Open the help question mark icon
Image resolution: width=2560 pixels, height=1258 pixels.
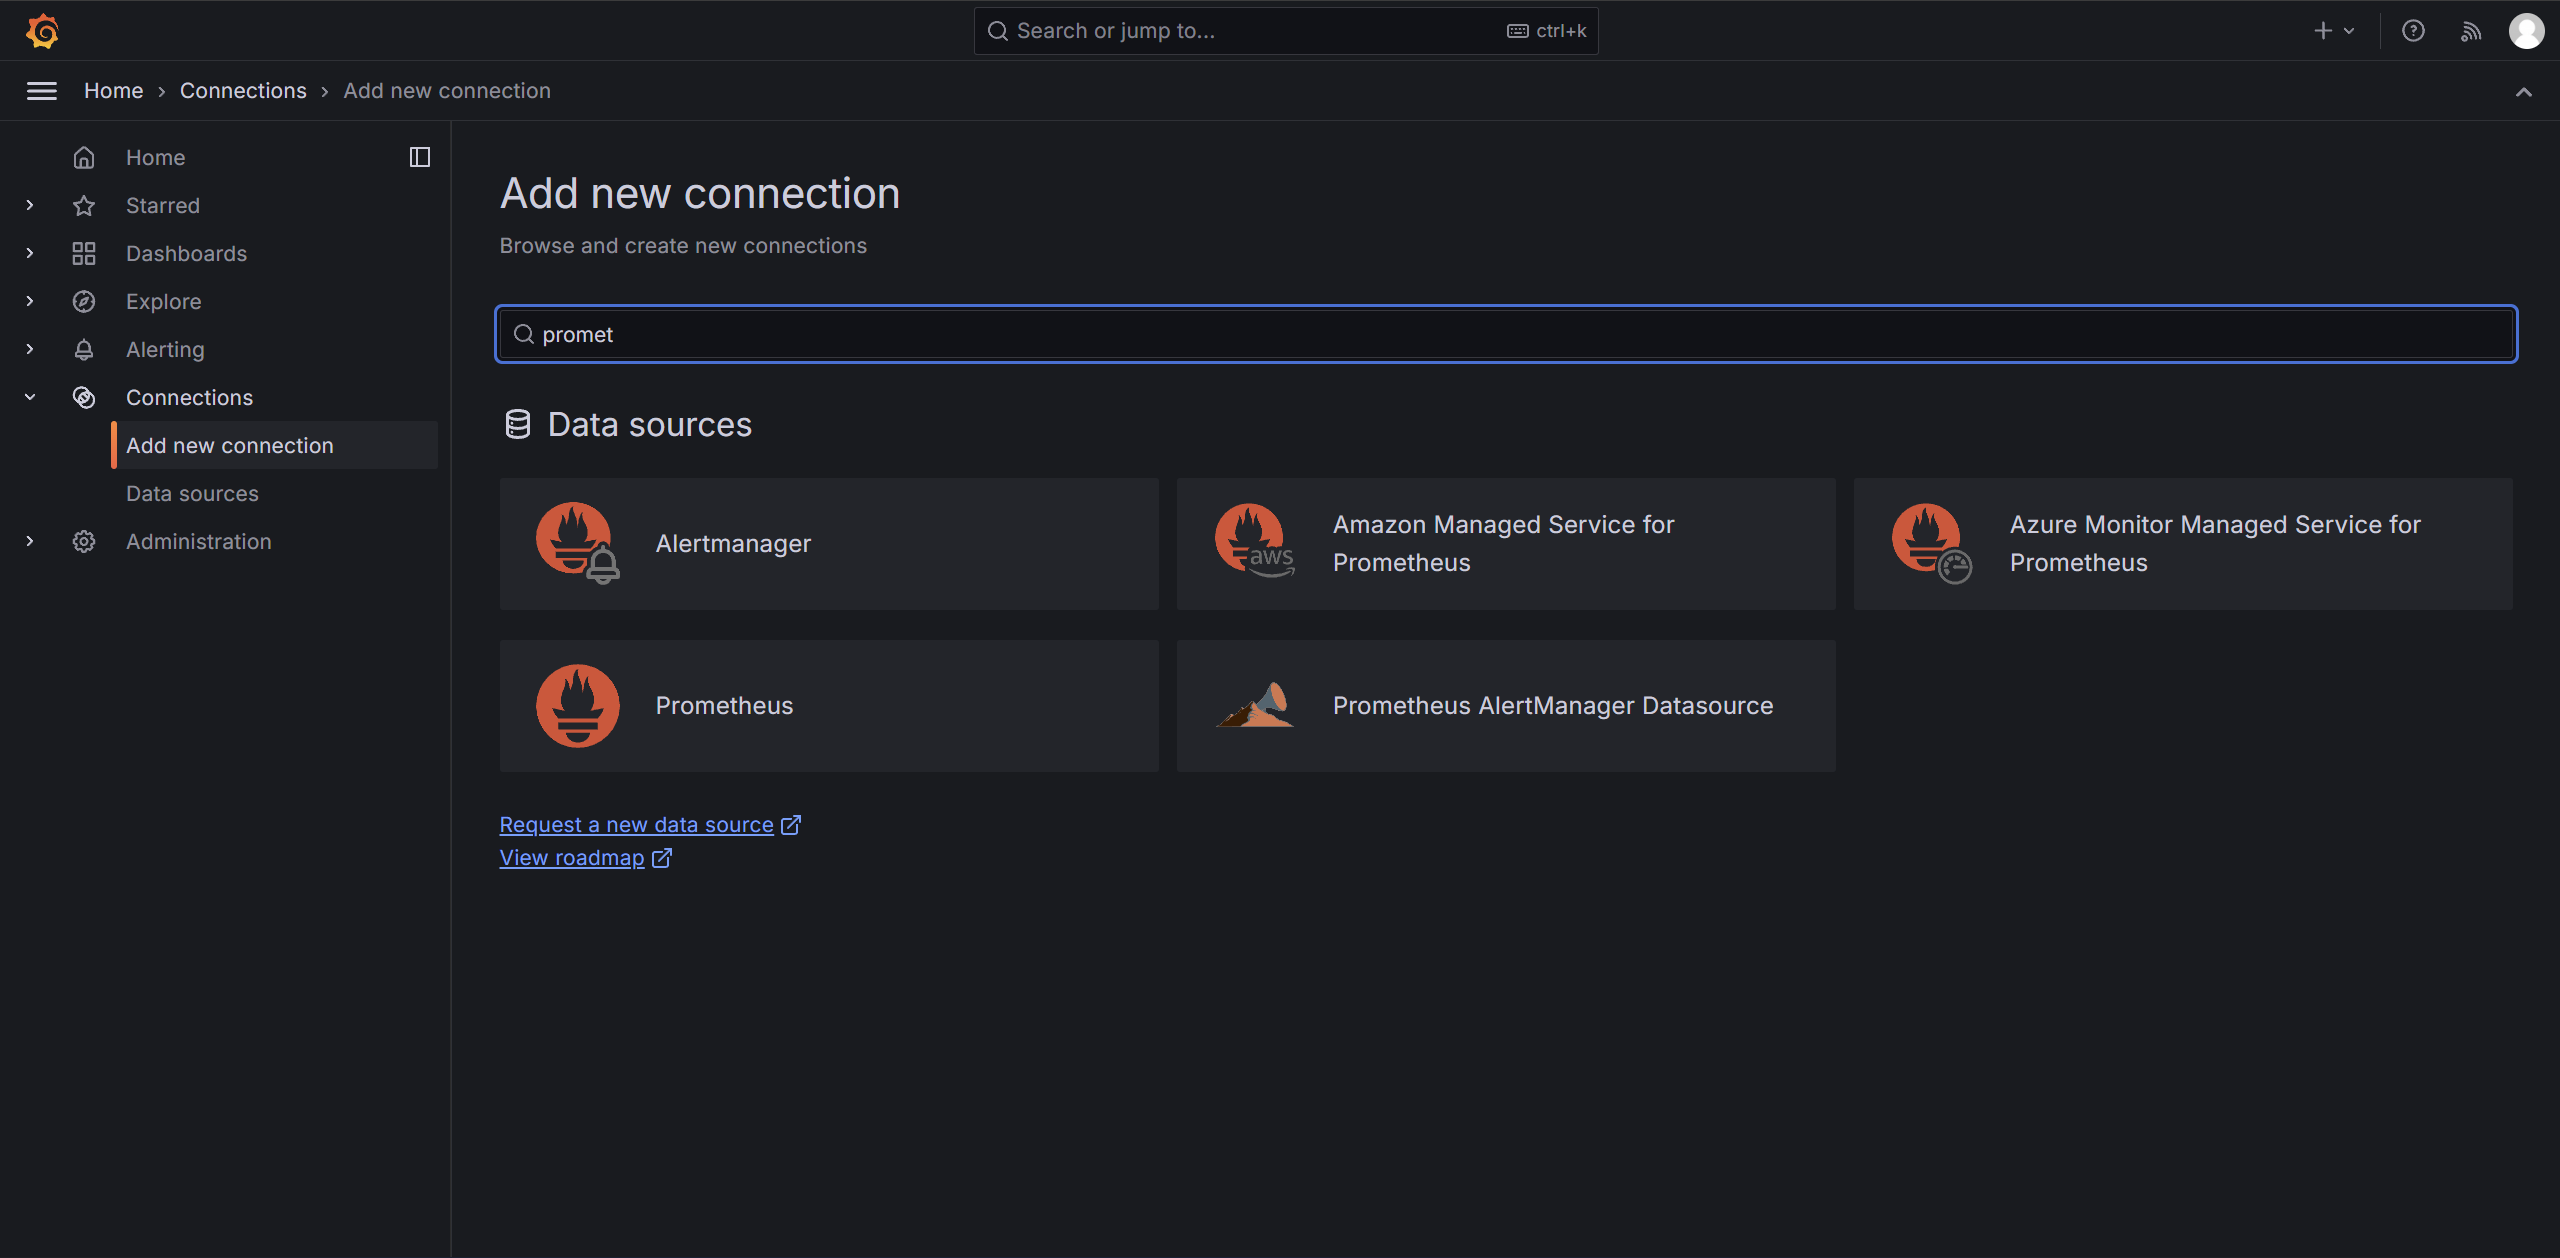(x=2413, y=31)
